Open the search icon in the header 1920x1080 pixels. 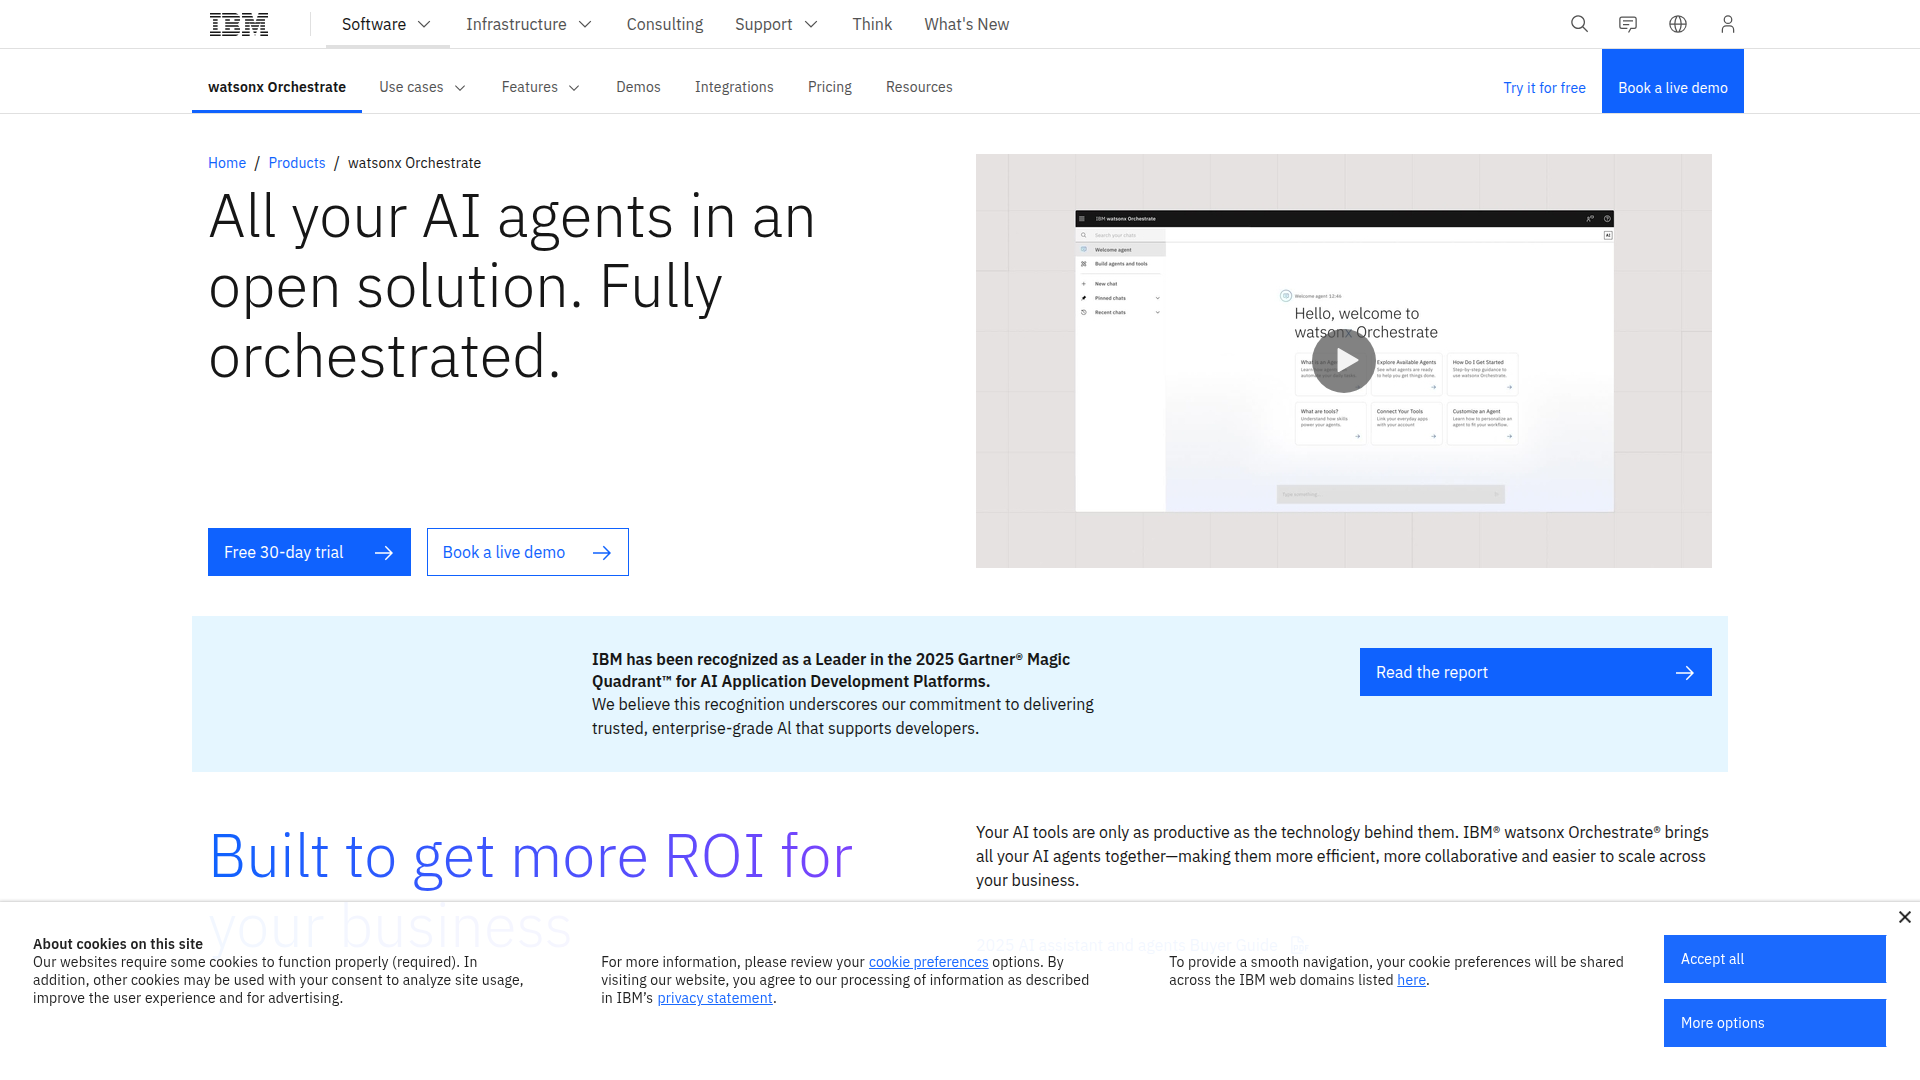1578,24
